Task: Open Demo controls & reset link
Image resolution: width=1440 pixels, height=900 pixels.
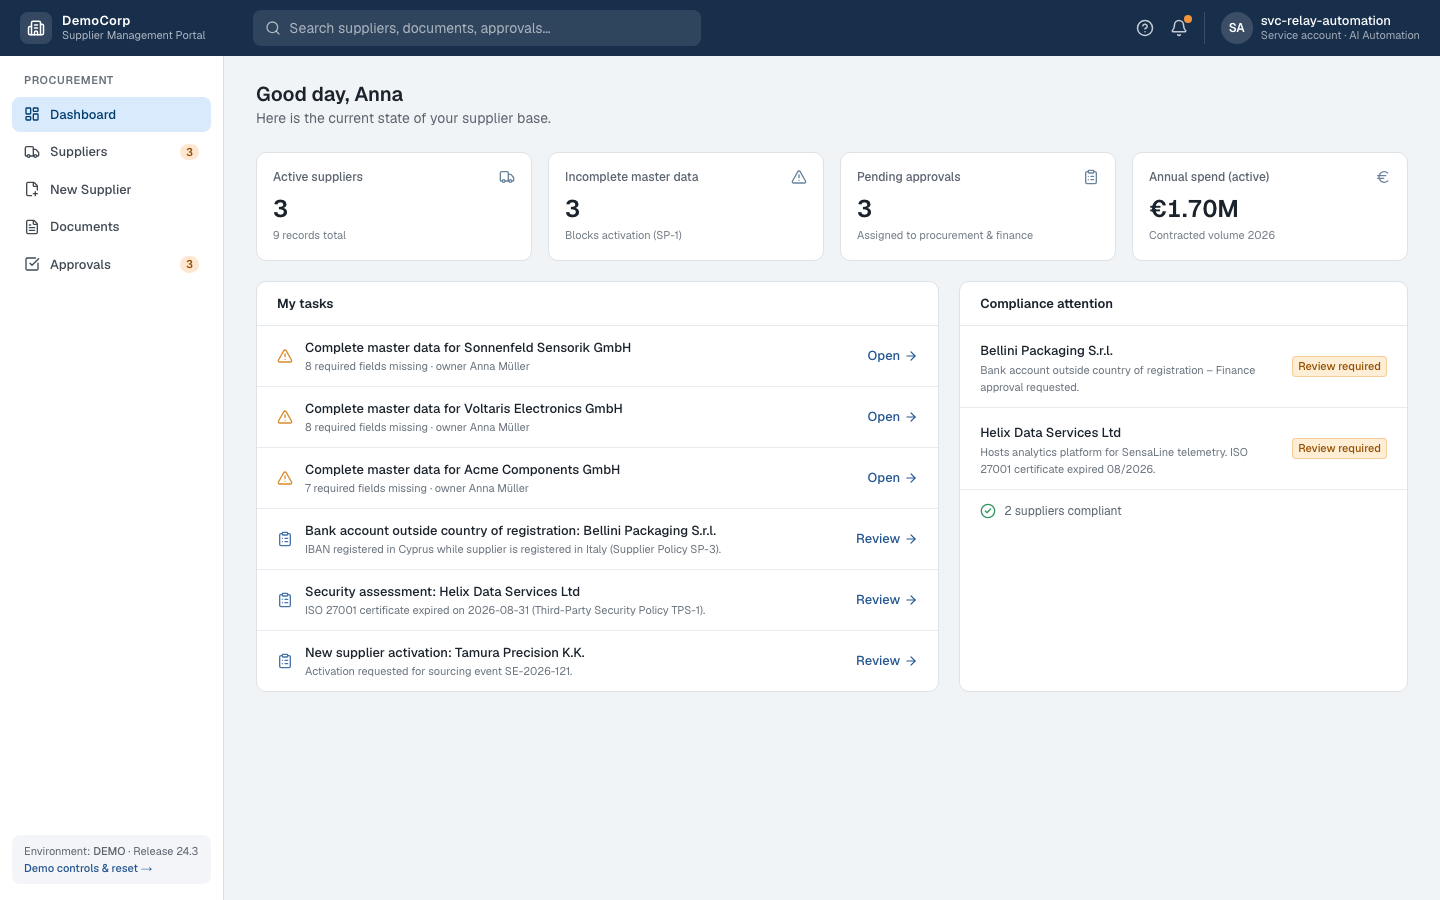Action: [88, 868]
